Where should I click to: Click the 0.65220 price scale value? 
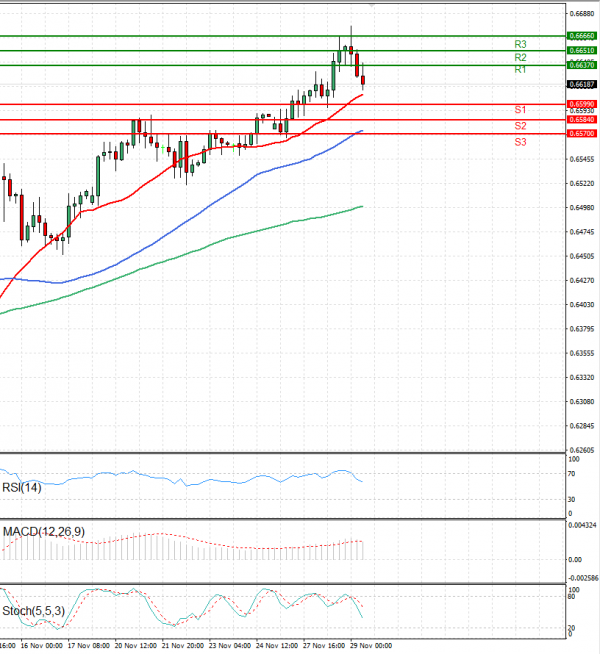(582, 184)
